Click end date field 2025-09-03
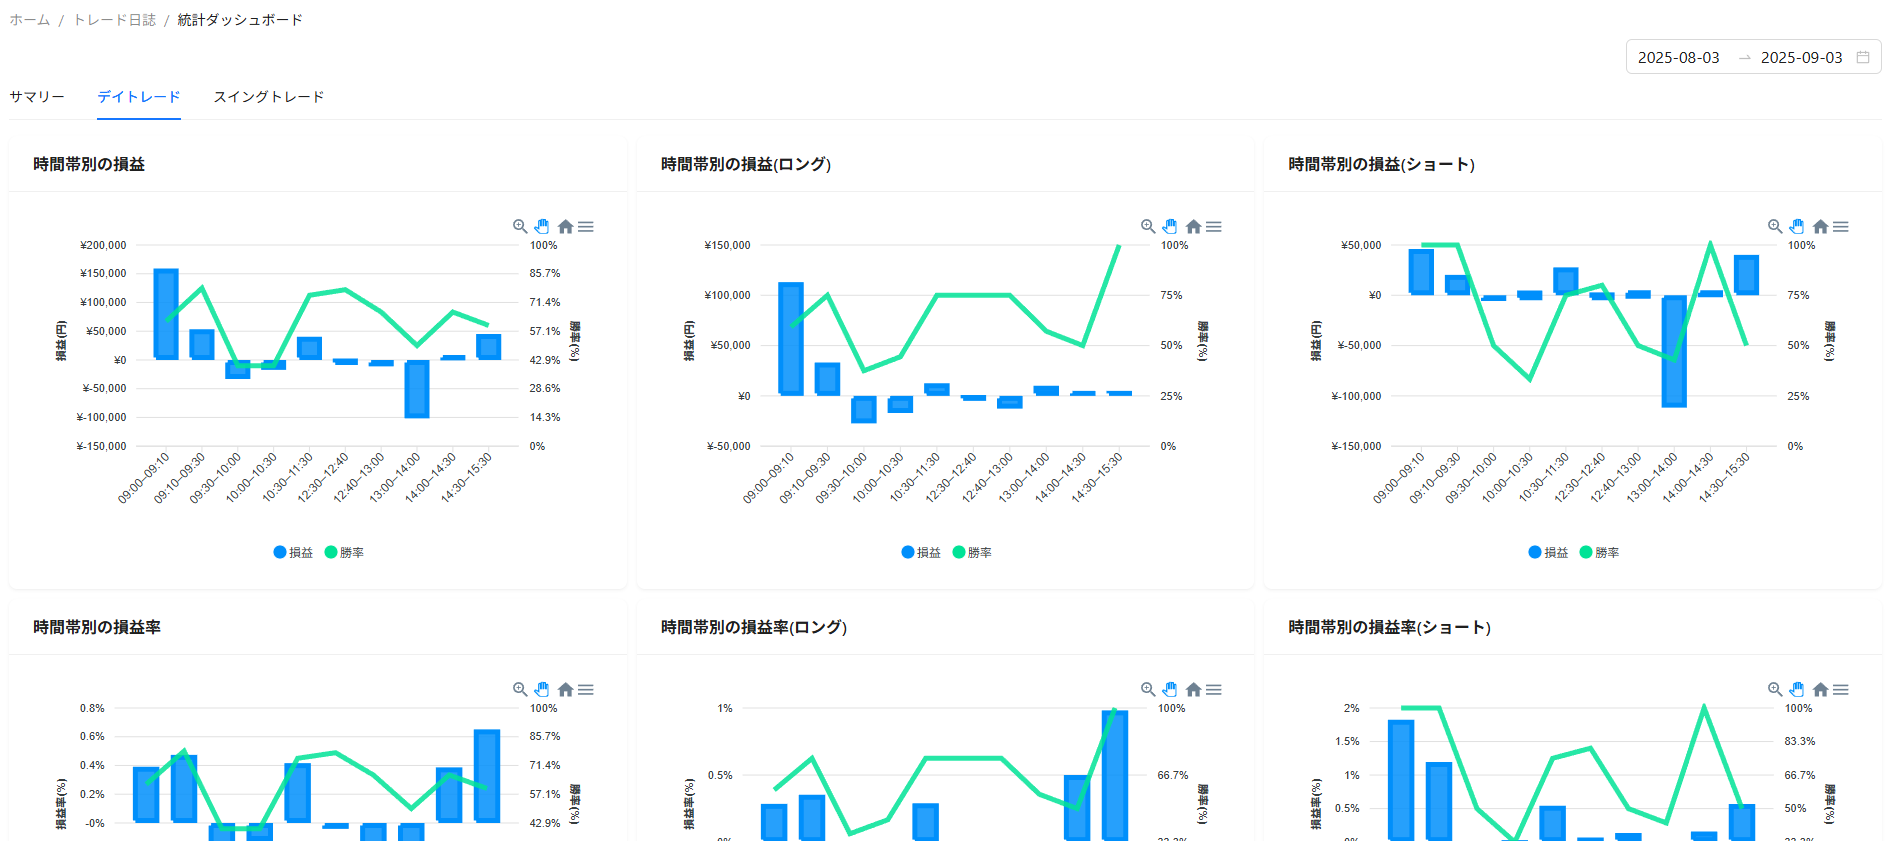This screenshot has height=841, width=1886. click(x=1802, y=57)
